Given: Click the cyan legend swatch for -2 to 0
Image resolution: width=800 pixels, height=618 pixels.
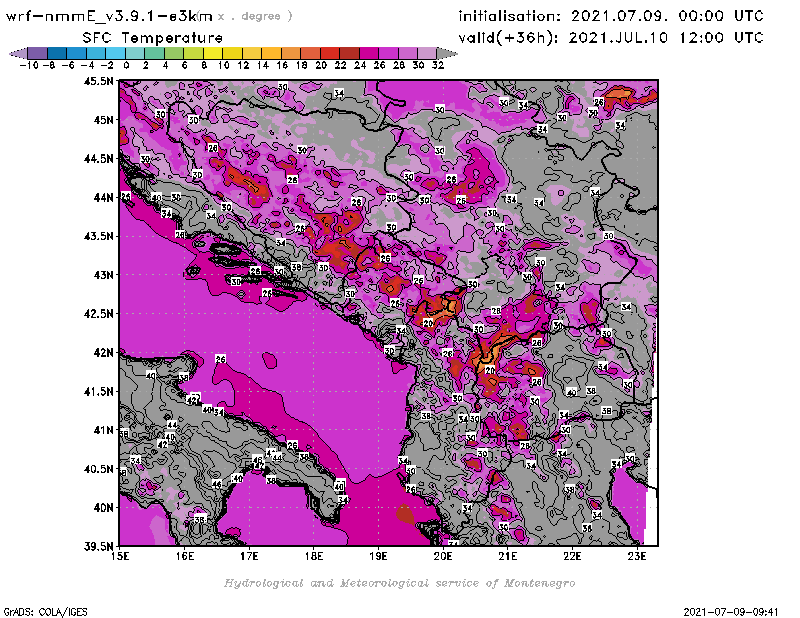Looking at the screenshot, I should point(116,53).
